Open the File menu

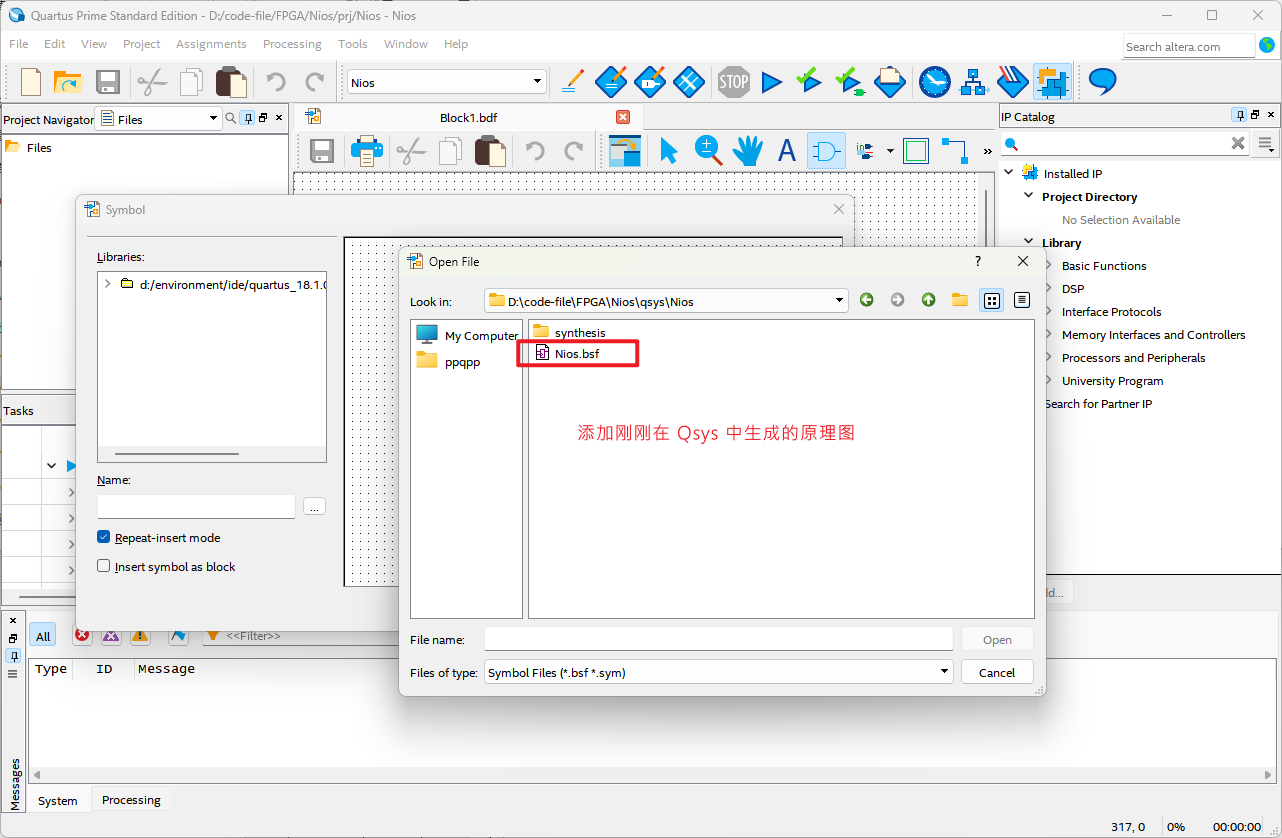18,44
